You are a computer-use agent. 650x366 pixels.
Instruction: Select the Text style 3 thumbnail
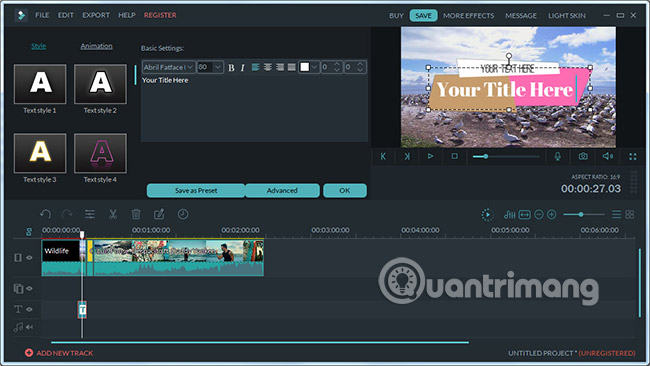40,153
